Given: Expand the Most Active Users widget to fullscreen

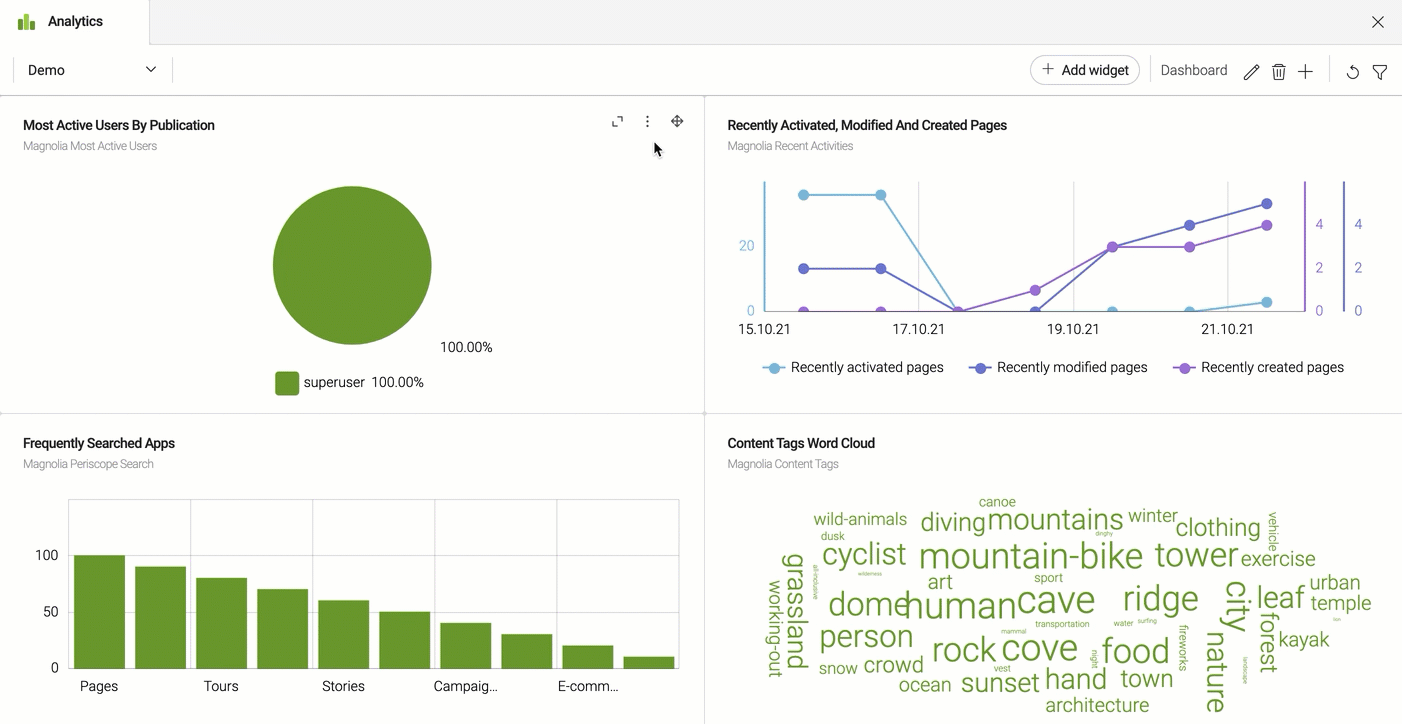Looking at the screenshot, I should pyautogui.click(x=617, y=121).
